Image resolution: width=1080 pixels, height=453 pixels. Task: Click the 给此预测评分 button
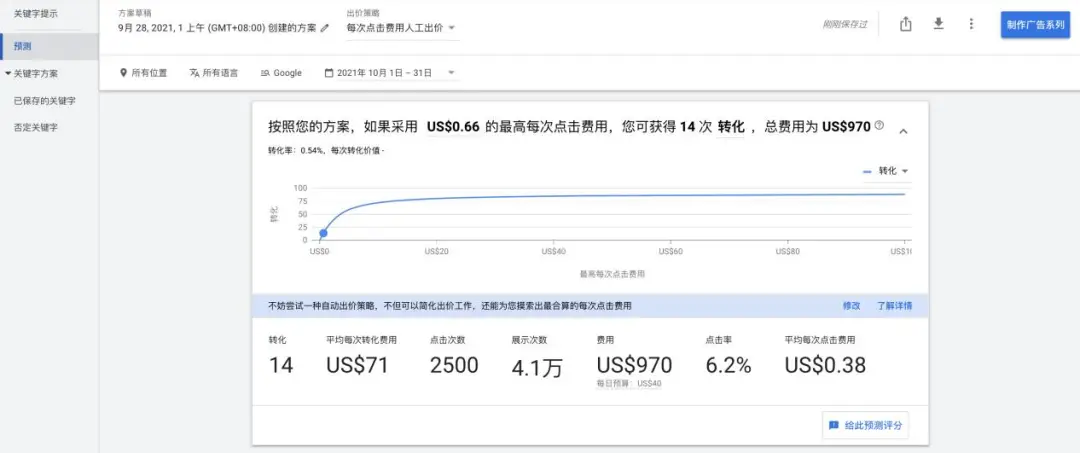(865, 425)
